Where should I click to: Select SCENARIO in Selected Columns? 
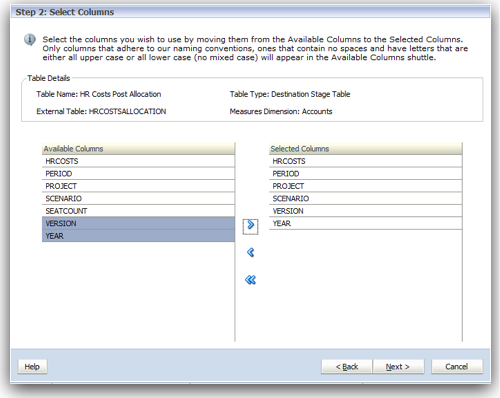click(366, 198)
